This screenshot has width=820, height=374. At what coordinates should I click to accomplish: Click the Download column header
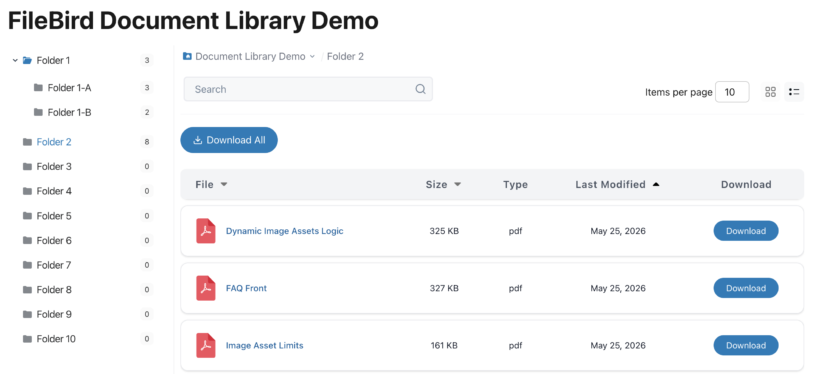[x=746, y=185]
